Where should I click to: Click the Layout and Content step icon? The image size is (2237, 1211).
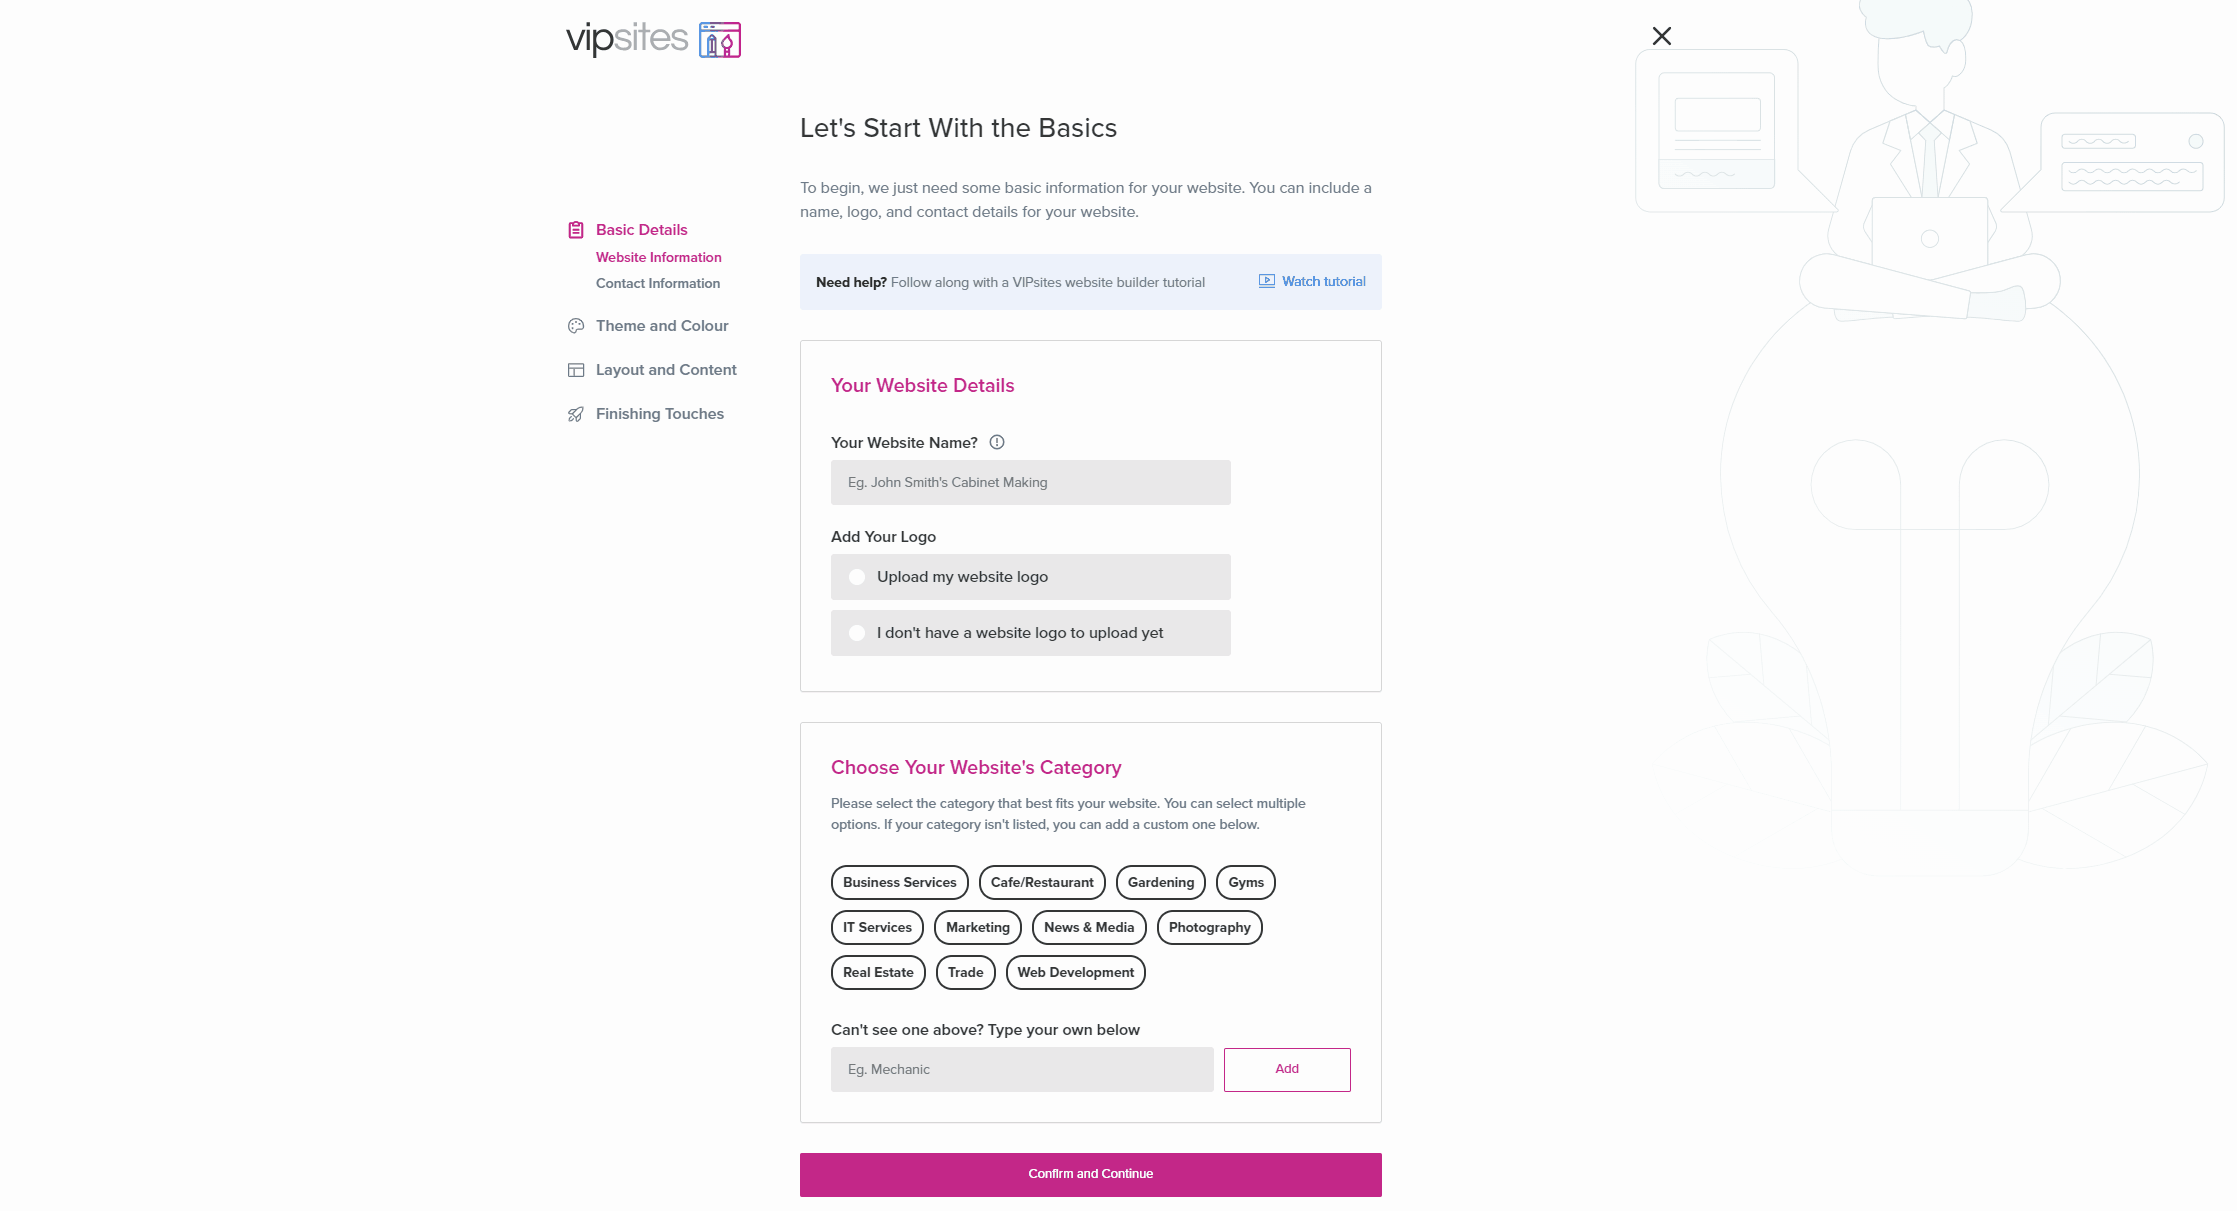coord(576,370)
